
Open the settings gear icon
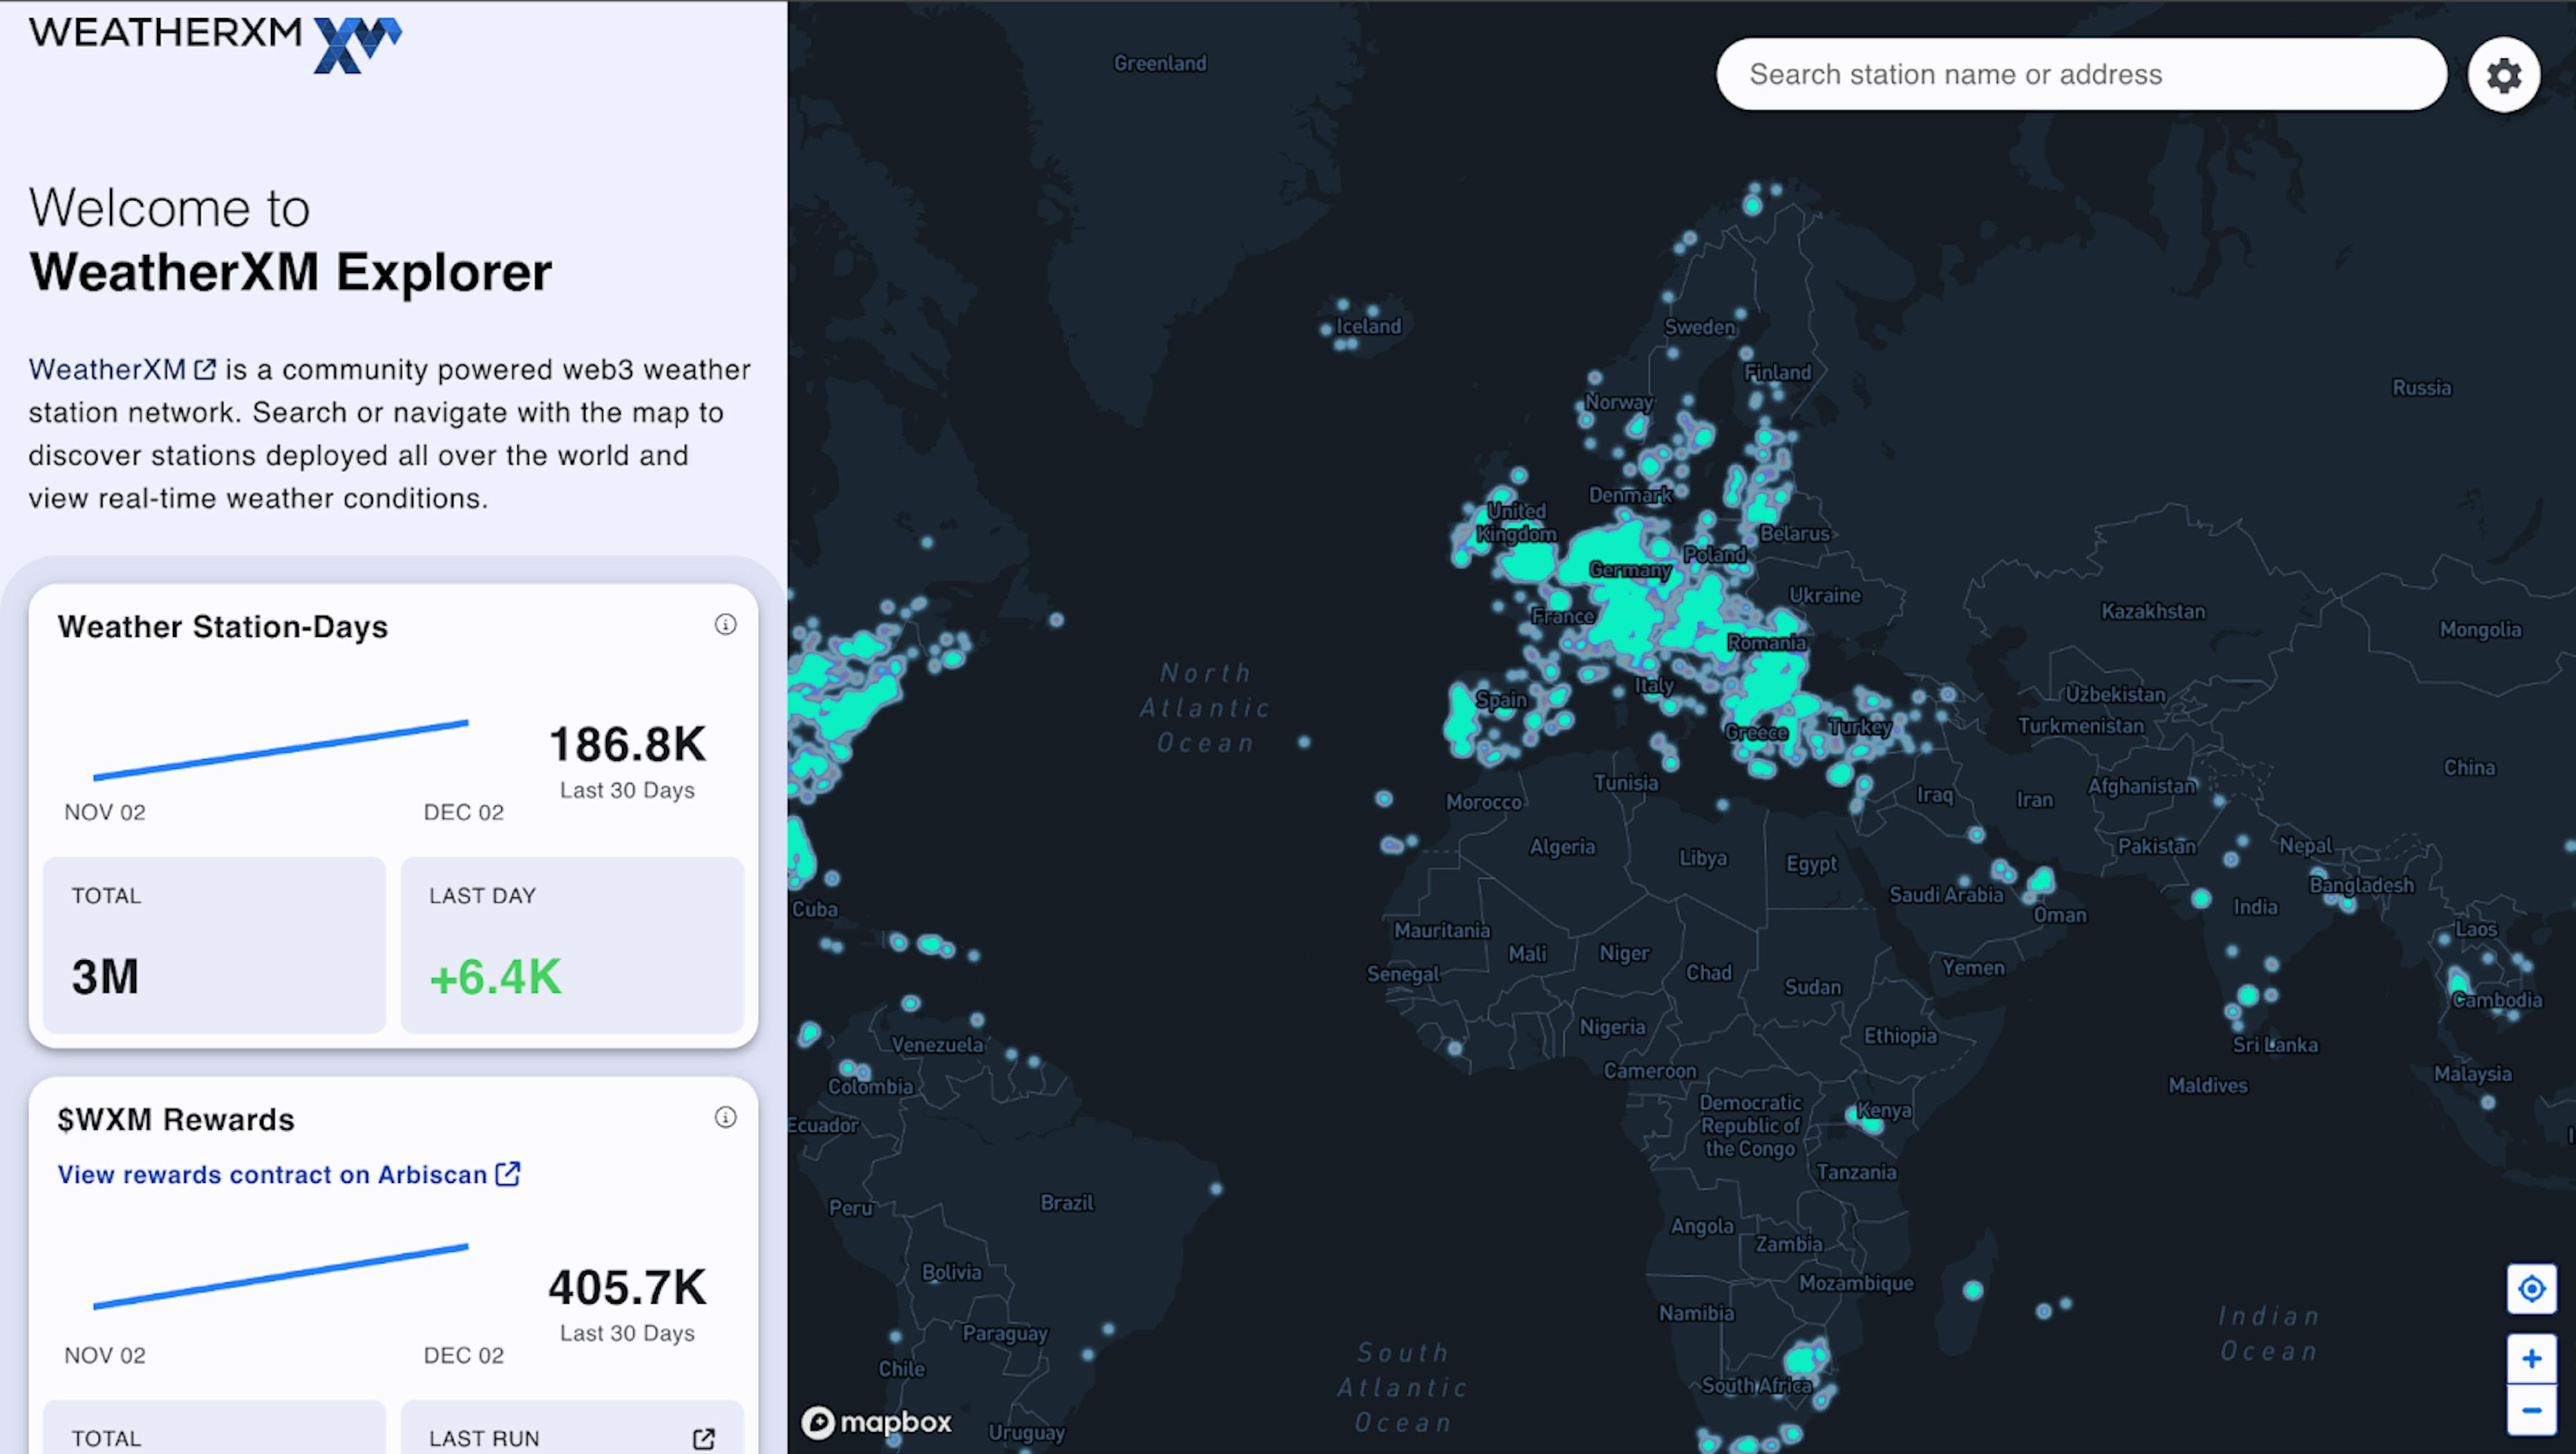click(2503, 75)
